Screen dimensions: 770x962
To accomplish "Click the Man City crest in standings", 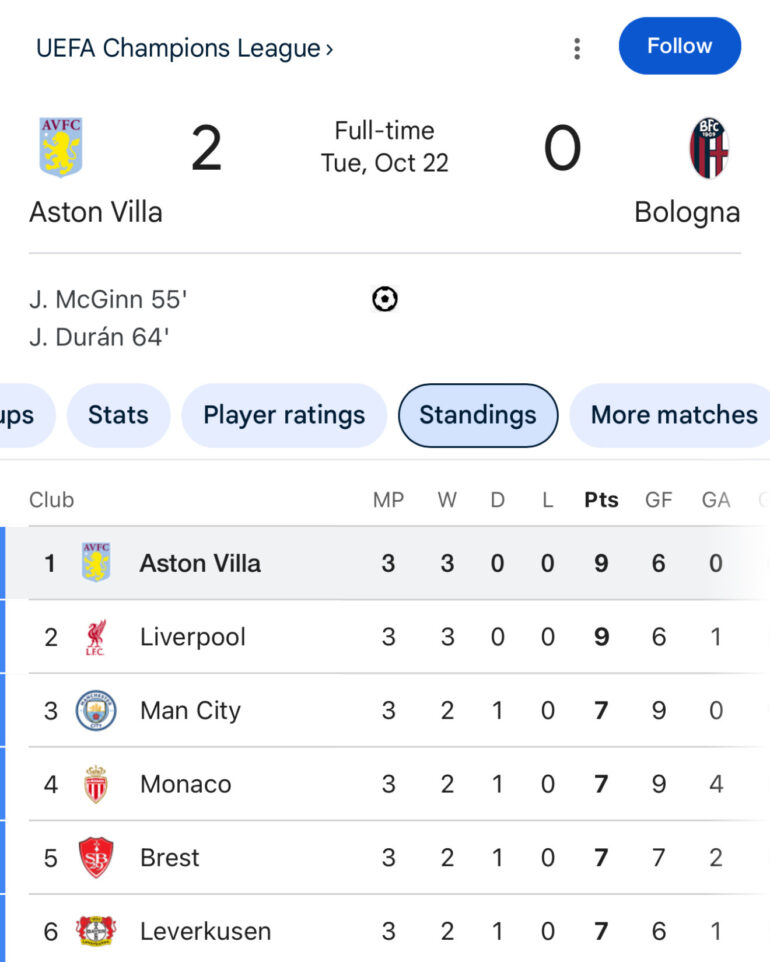I will (96, 711).
